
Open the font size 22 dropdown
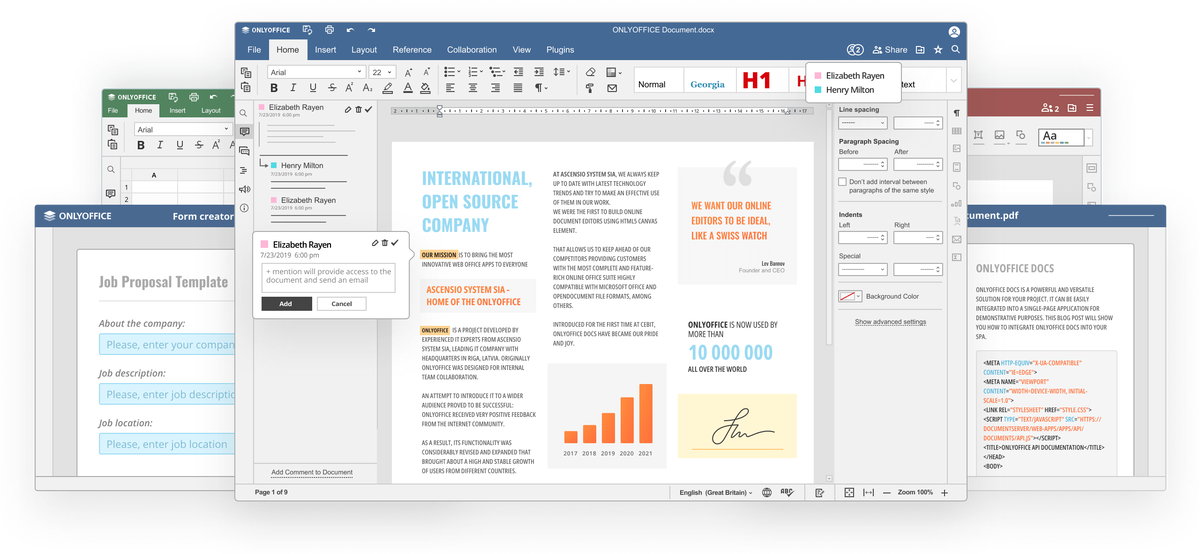382,72
